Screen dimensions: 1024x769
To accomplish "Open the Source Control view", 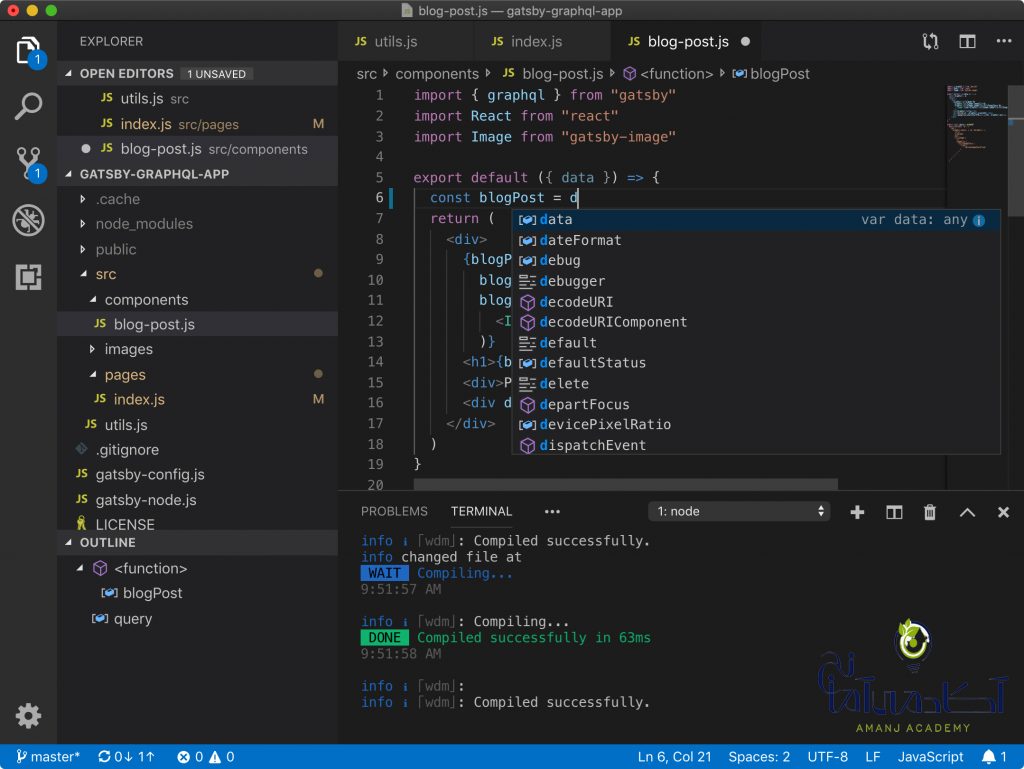I will coord(28,163).
